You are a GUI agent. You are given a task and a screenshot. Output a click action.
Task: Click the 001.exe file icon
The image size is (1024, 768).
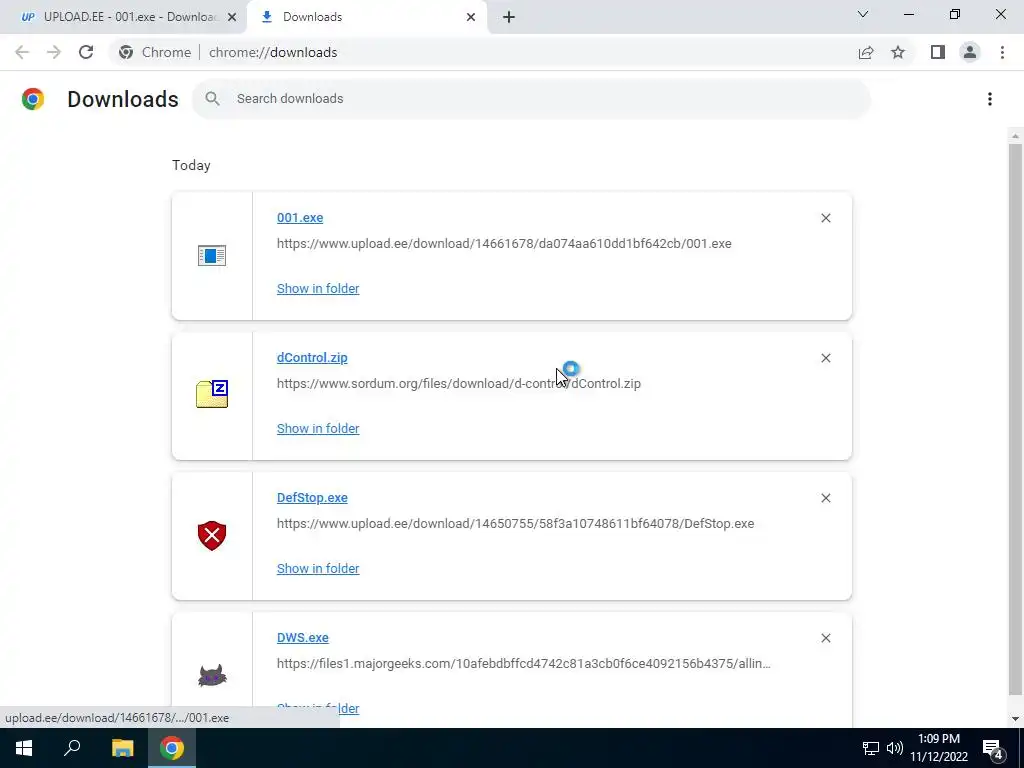coord(212,255)
